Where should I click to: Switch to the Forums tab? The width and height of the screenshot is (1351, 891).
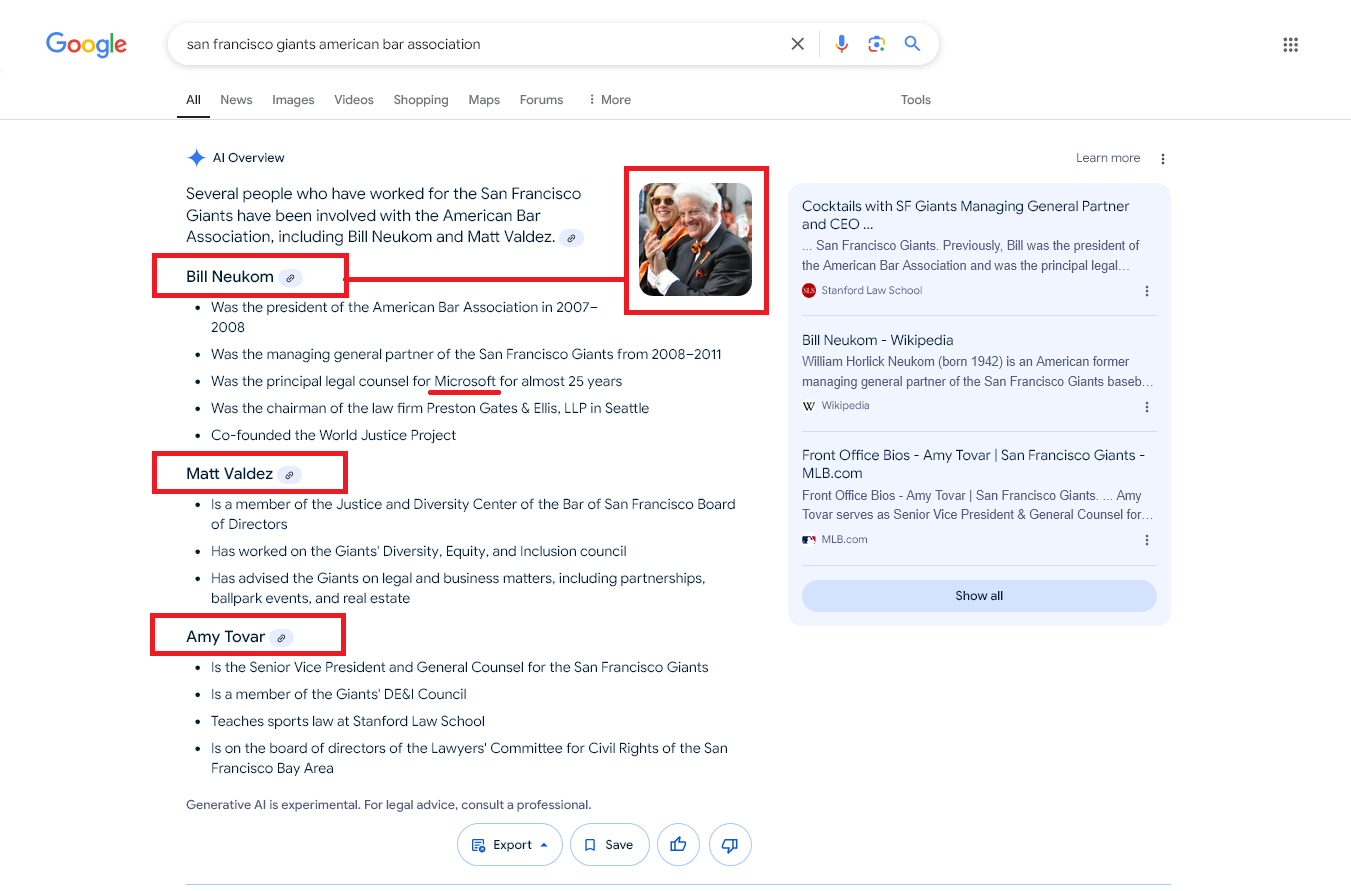[x=541, y=100]
